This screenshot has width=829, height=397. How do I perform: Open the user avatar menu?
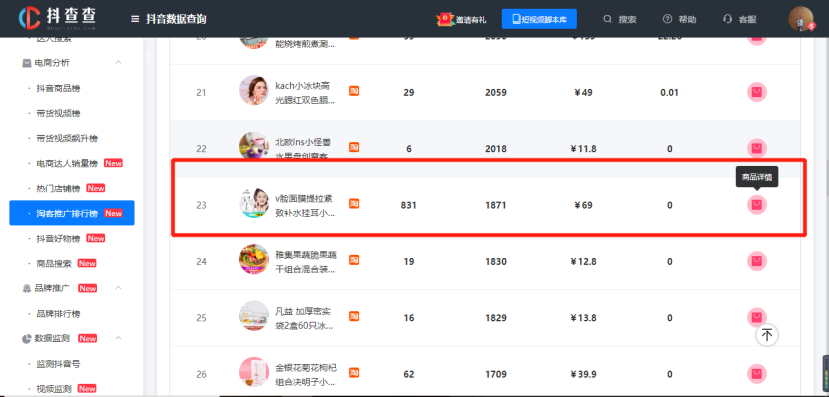coord(801,20)
